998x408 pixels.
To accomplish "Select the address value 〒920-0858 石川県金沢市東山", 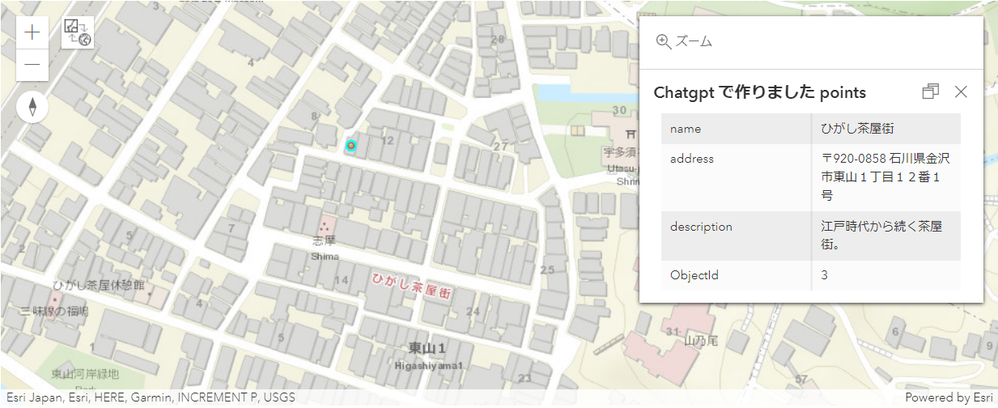I will pos(885,177).
